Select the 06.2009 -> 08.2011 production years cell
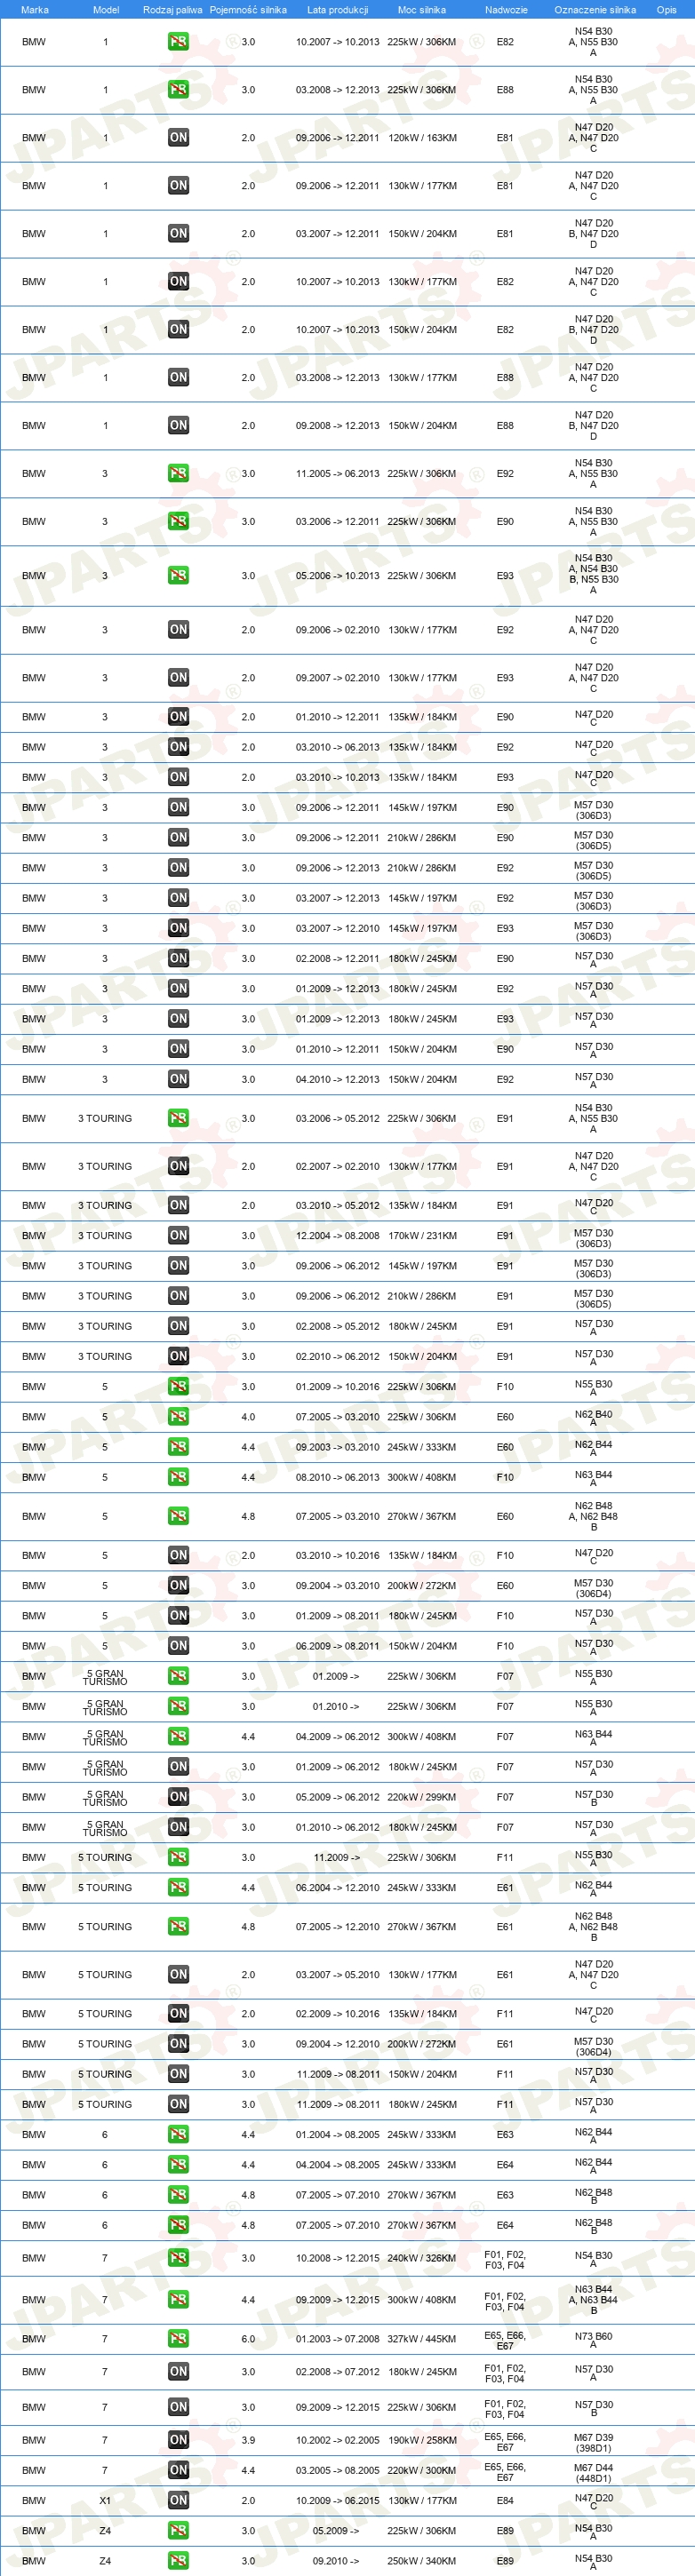This screenshot has height=2576, width=695. 337,1646
